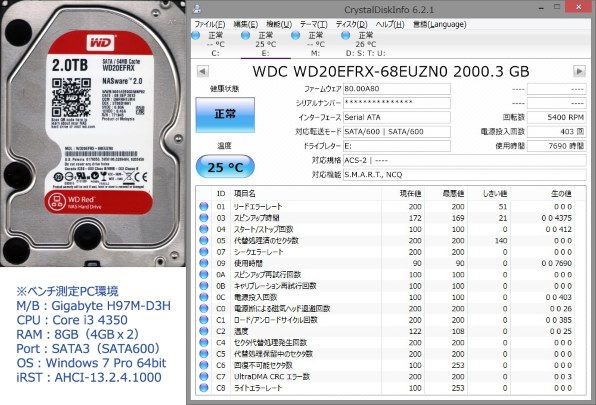Click status icon for ID C1 row
Viewport: 596px width, 405px height.
pos(204,320)
